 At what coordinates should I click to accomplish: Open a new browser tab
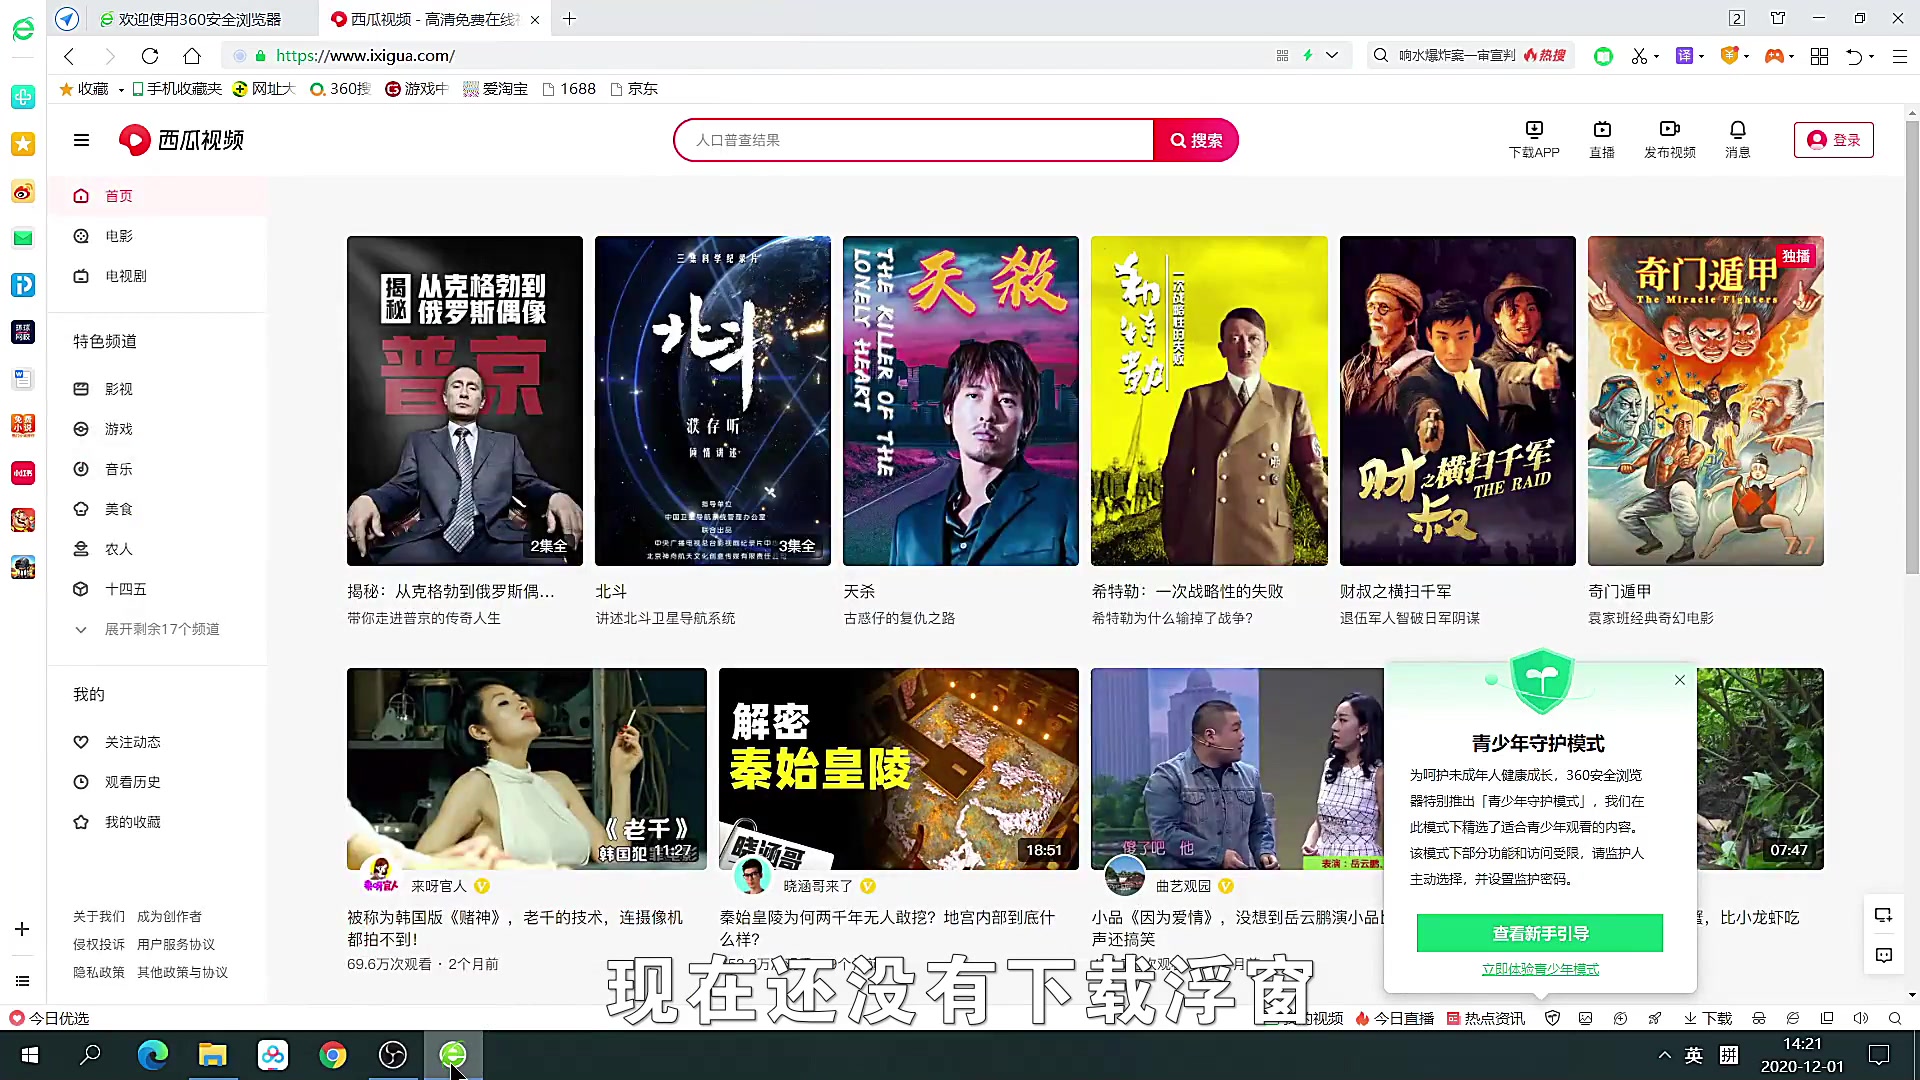569,19
